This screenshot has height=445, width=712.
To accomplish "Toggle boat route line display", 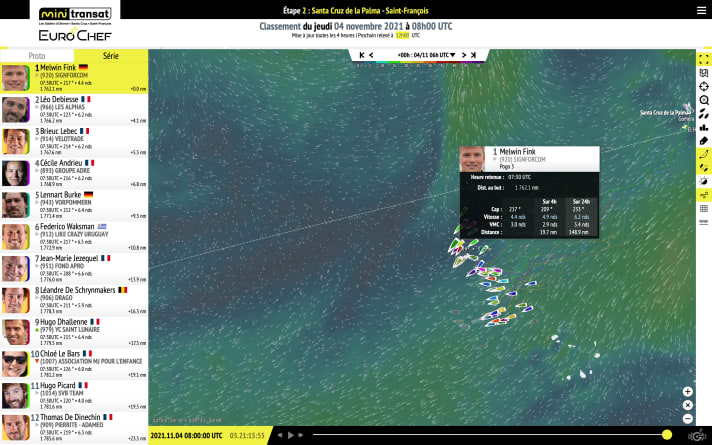I will pyautogui.click(x=704, y=155).
